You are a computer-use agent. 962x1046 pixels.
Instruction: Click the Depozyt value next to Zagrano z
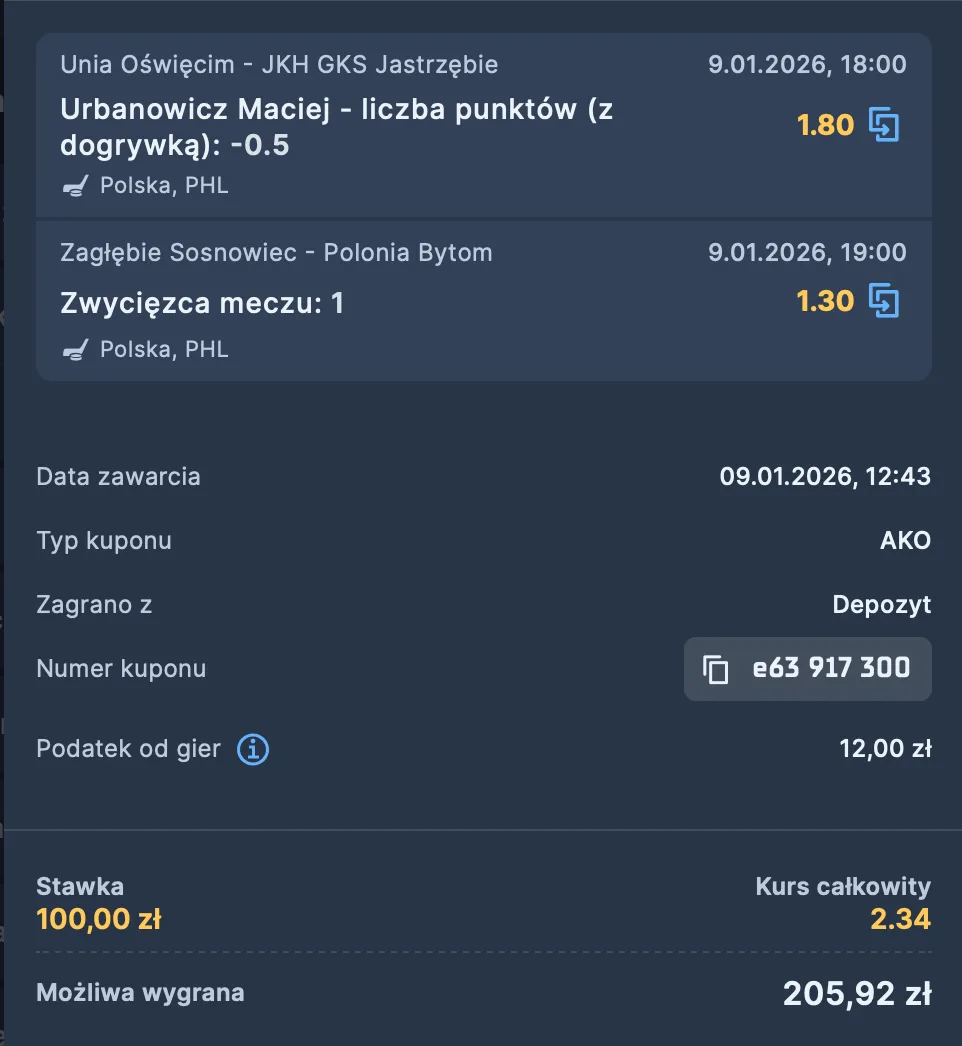coord(881,604)
